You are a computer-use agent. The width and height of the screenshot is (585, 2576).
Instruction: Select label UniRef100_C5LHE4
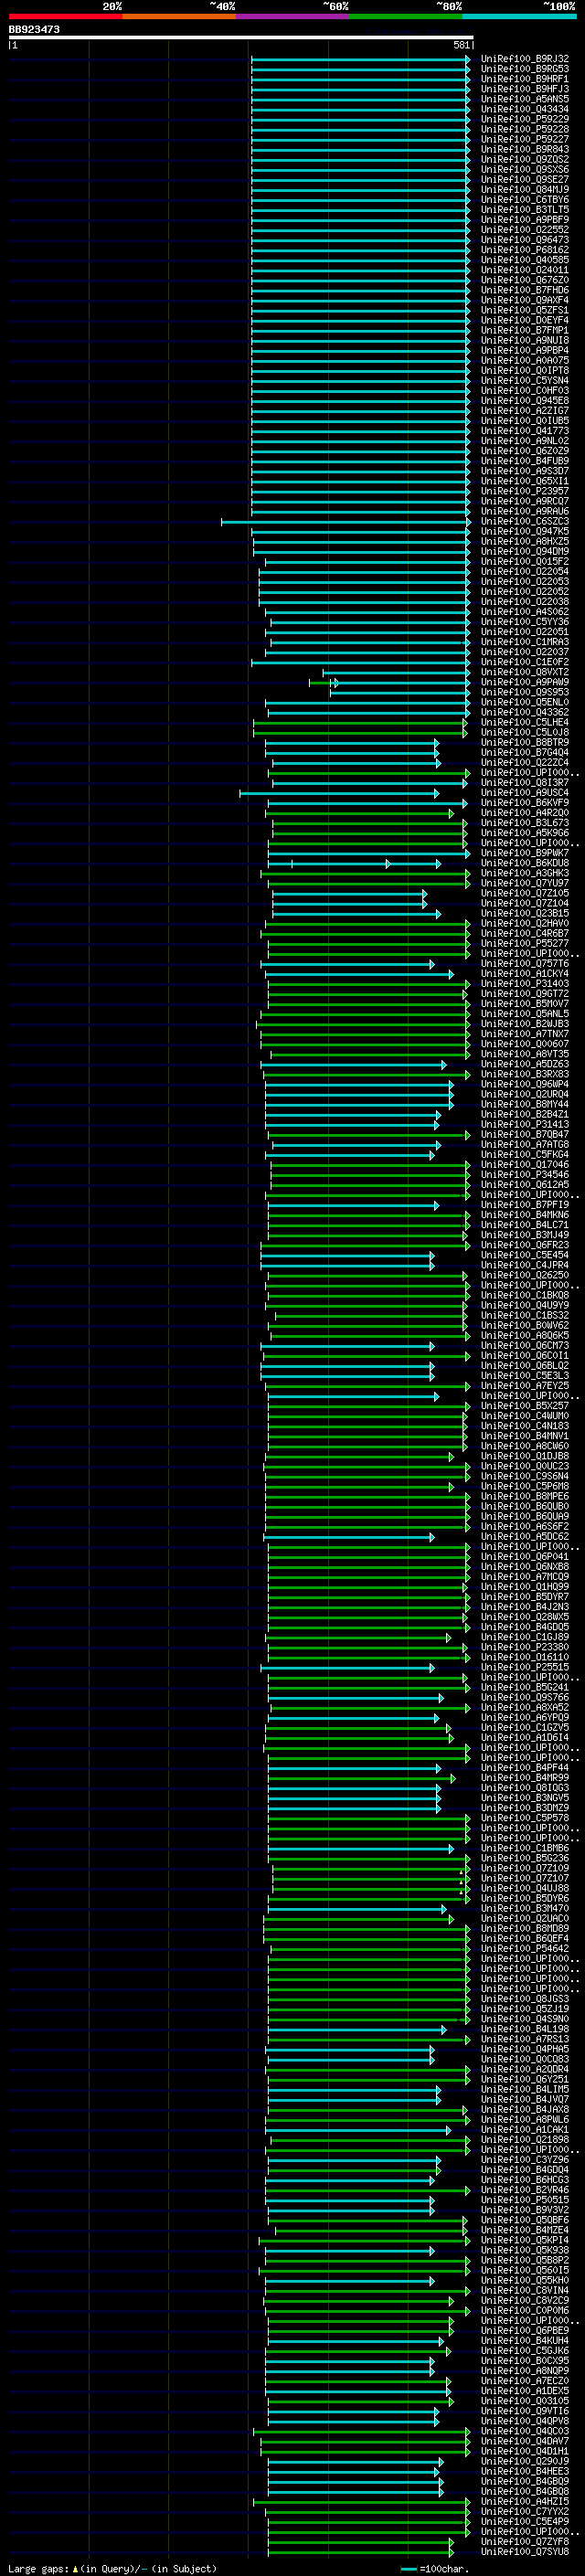coord(524,723)
